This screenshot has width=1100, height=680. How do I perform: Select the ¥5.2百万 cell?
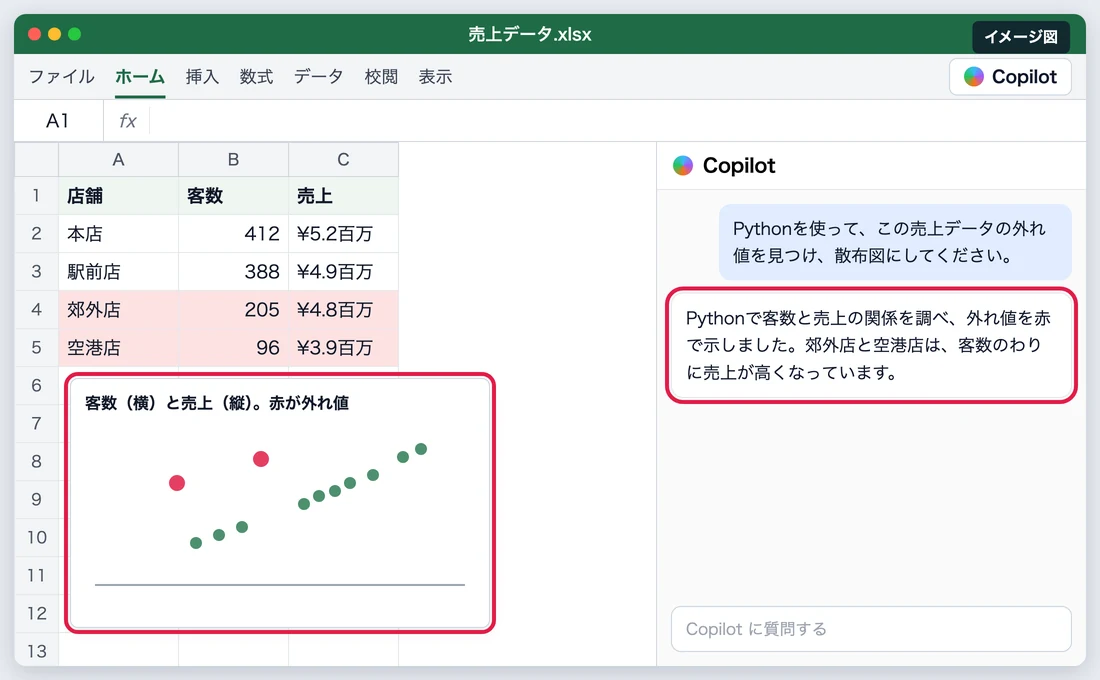point(343,233)
